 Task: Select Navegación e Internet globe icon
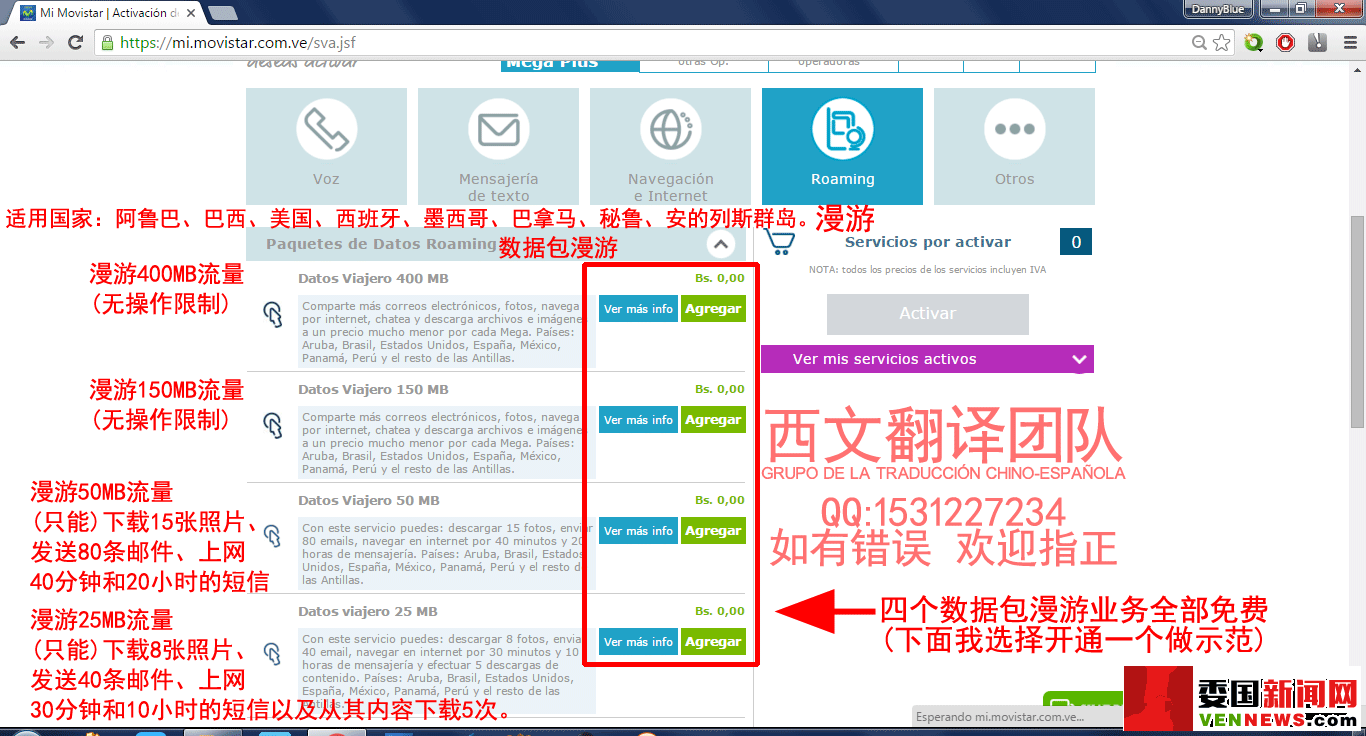[x=670, y=130]
